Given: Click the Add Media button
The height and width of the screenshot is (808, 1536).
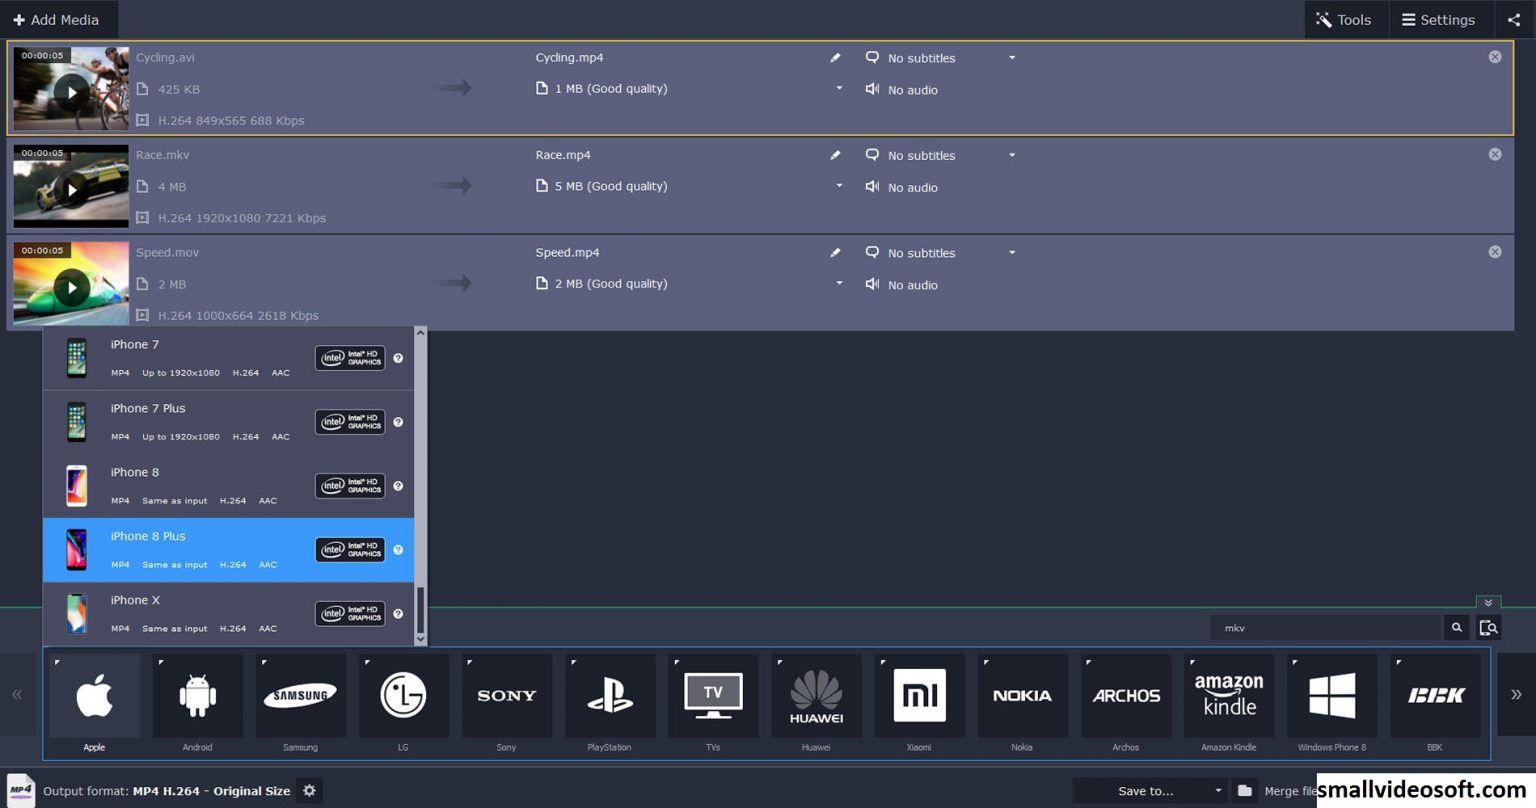Looking at the screenshot, I should (x=58, y=19).
